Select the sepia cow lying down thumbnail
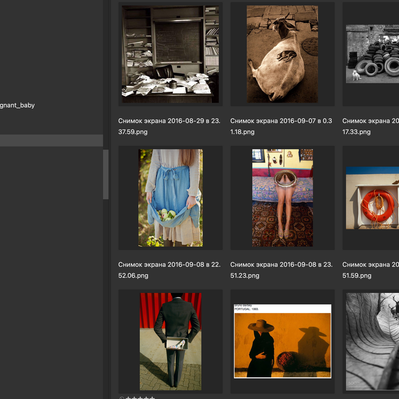 pyautogui.click(x=282, y=54)
